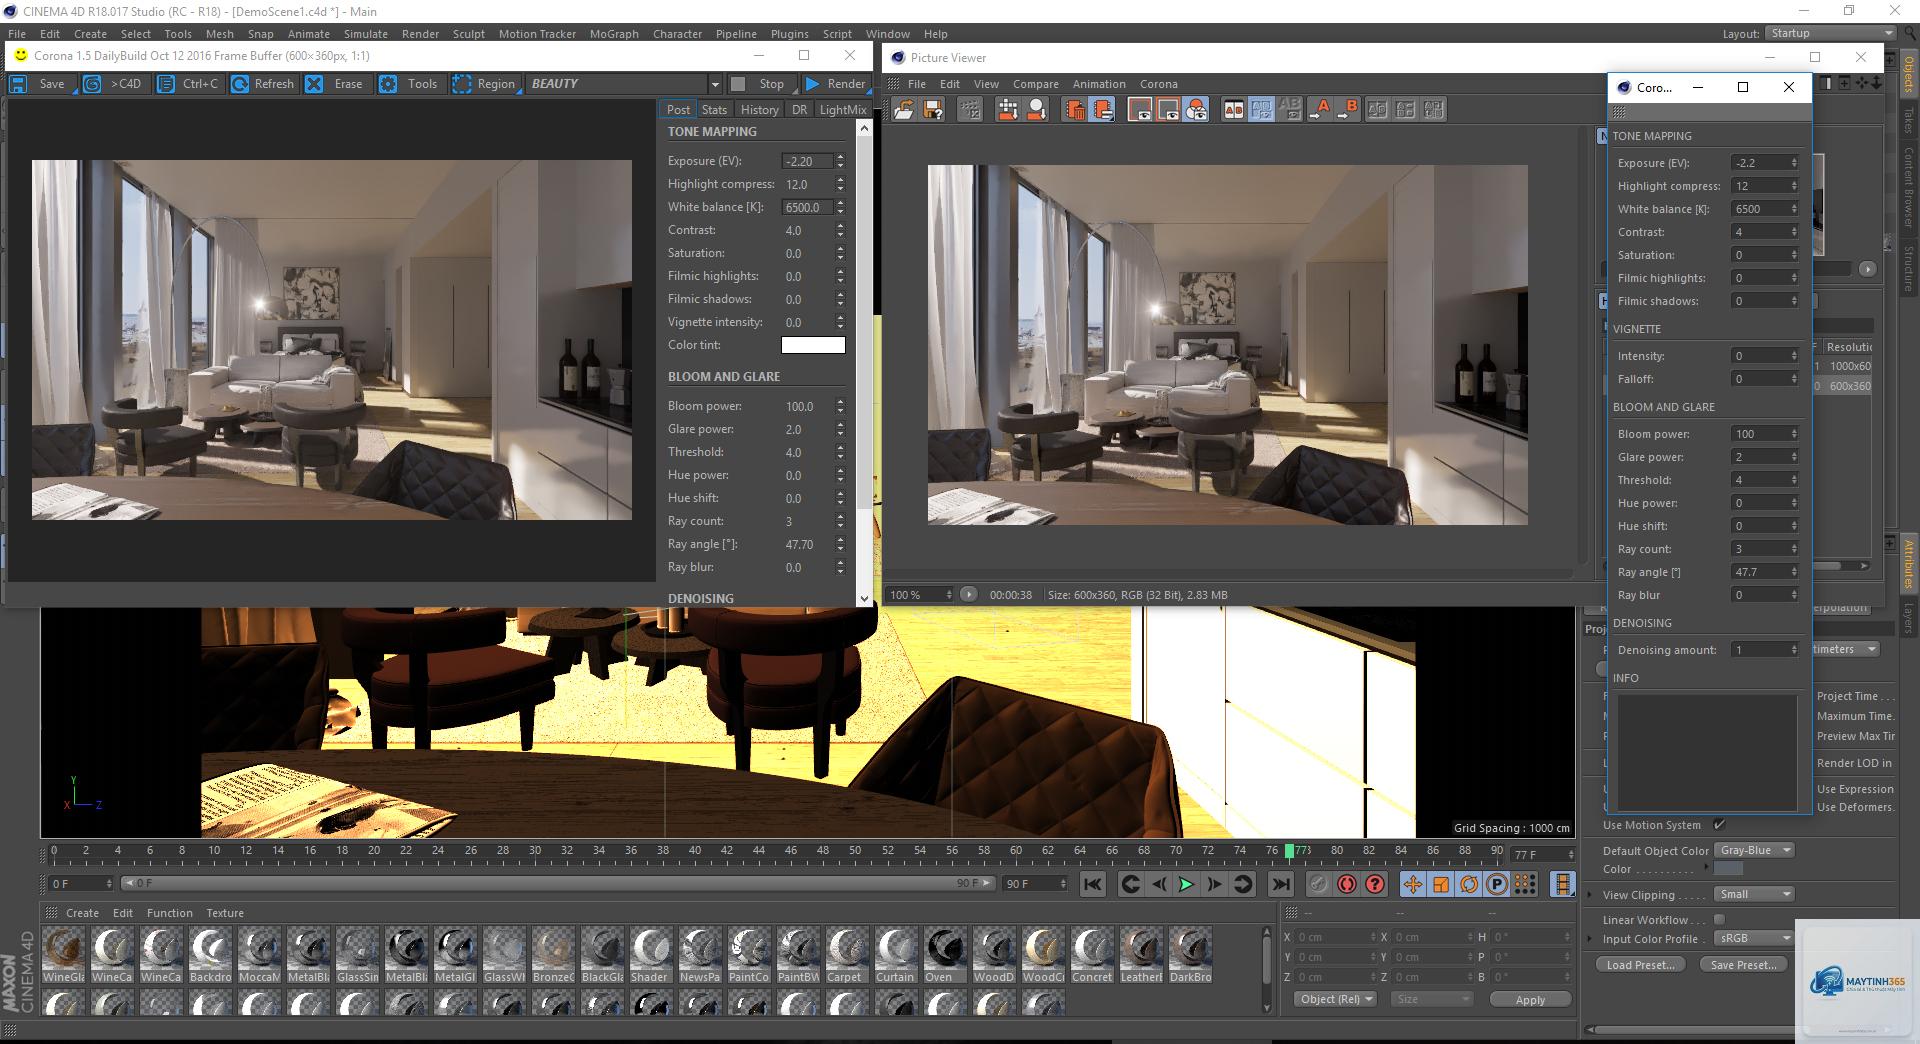
Task: Click the Refresh icon in Corona Frame Buffer
Action: click(x=240, y=84)
